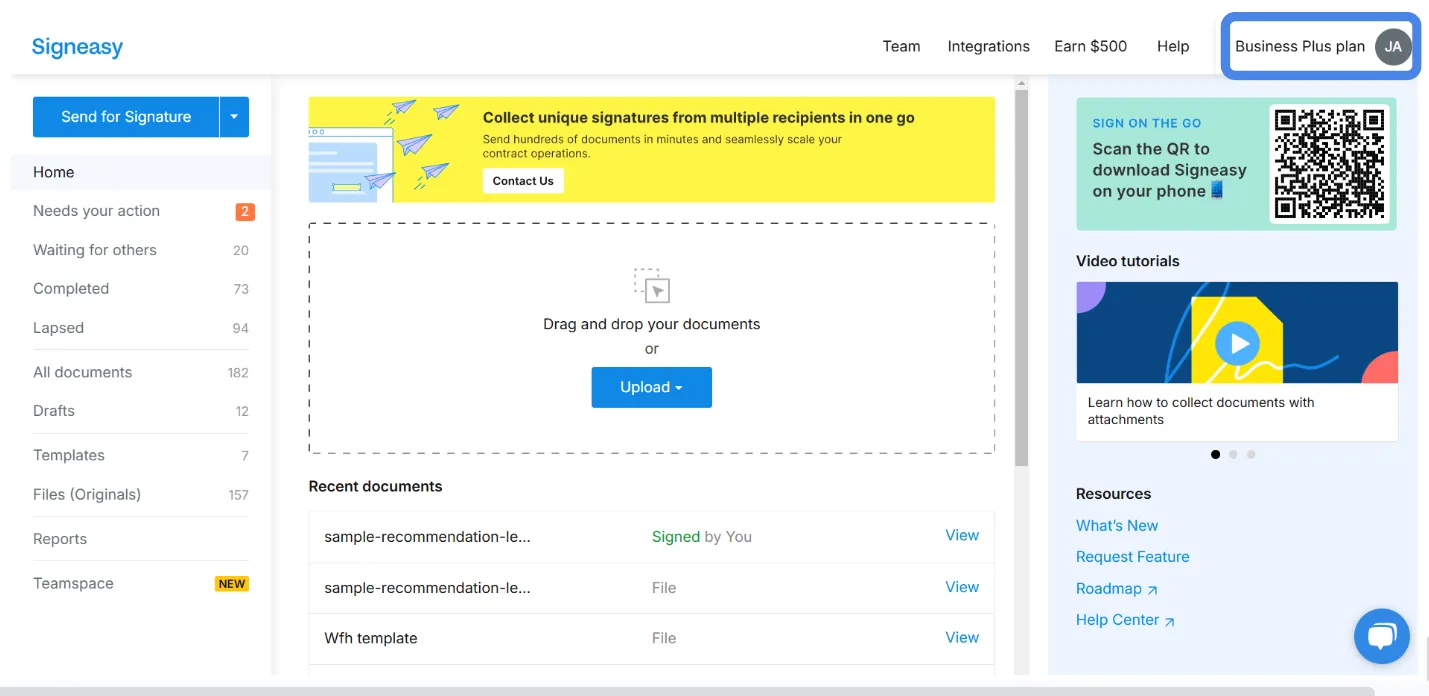Click the Wfh template file name
The height and width of the screenshot is (696, 1429).
371,638
